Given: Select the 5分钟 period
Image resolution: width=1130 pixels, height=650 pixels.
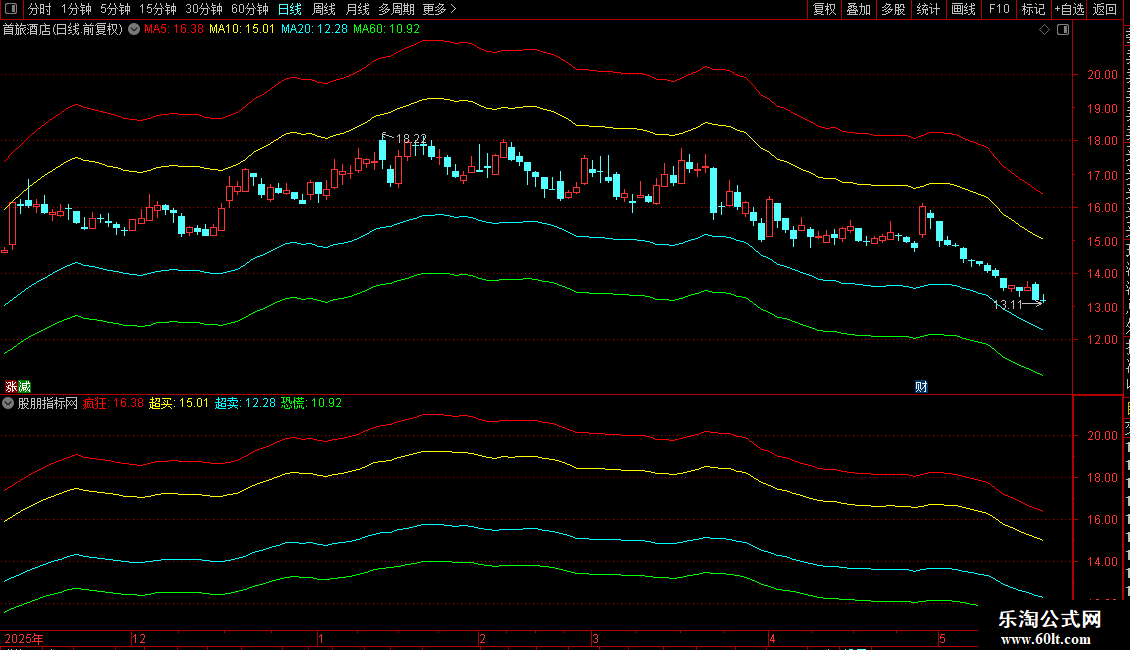Looking at the screenshot, I should coord(115,9).
